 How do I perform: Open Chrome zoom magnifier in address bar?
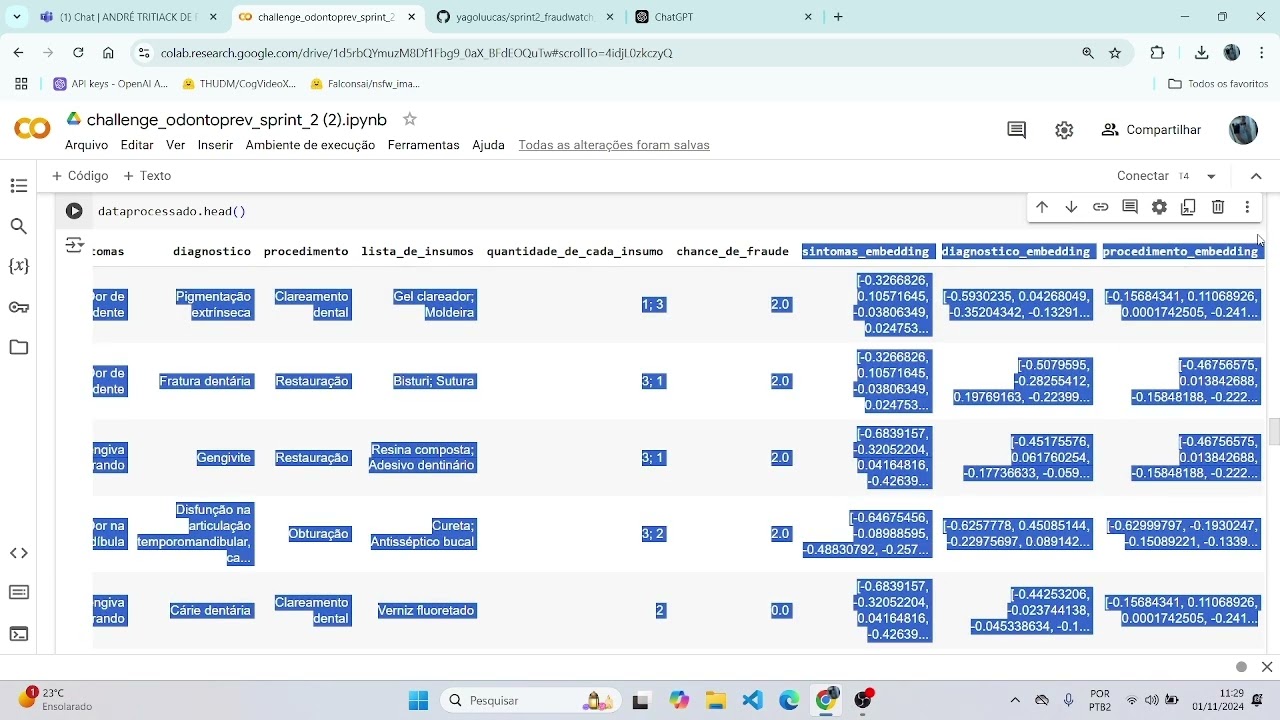tap(1088, 53)
